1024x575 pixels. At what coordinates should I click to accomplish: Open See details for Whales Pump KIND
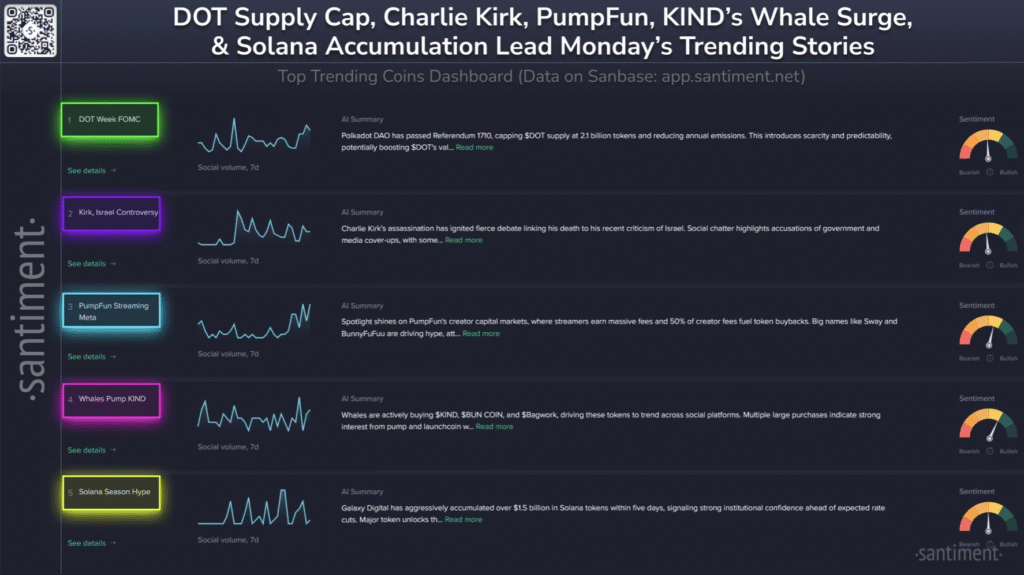pos(91,450)
